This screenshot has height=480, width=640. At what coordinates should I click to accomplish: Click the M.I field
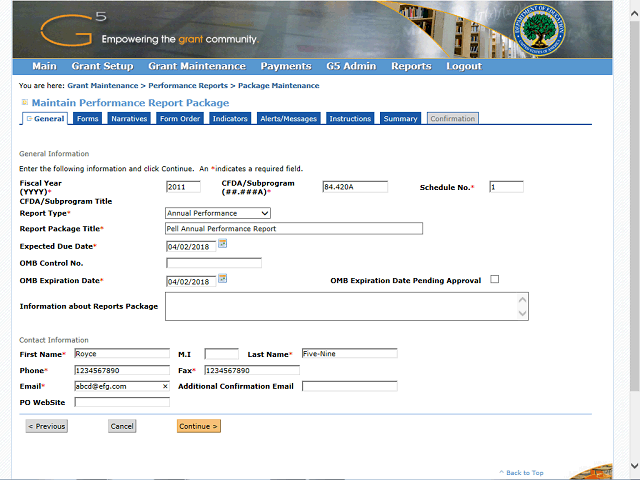coord(222,353)
